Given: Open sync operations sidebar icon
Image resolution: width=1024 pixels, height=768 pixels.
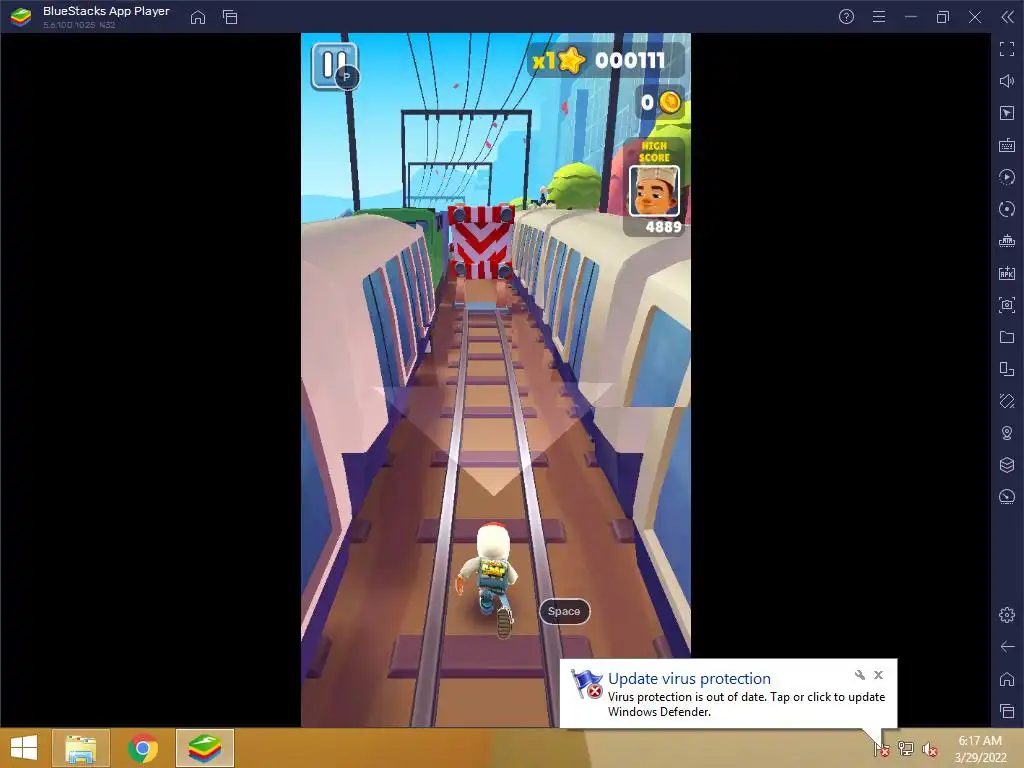Looking at the screenshot, I should (x=1006, y=209).
